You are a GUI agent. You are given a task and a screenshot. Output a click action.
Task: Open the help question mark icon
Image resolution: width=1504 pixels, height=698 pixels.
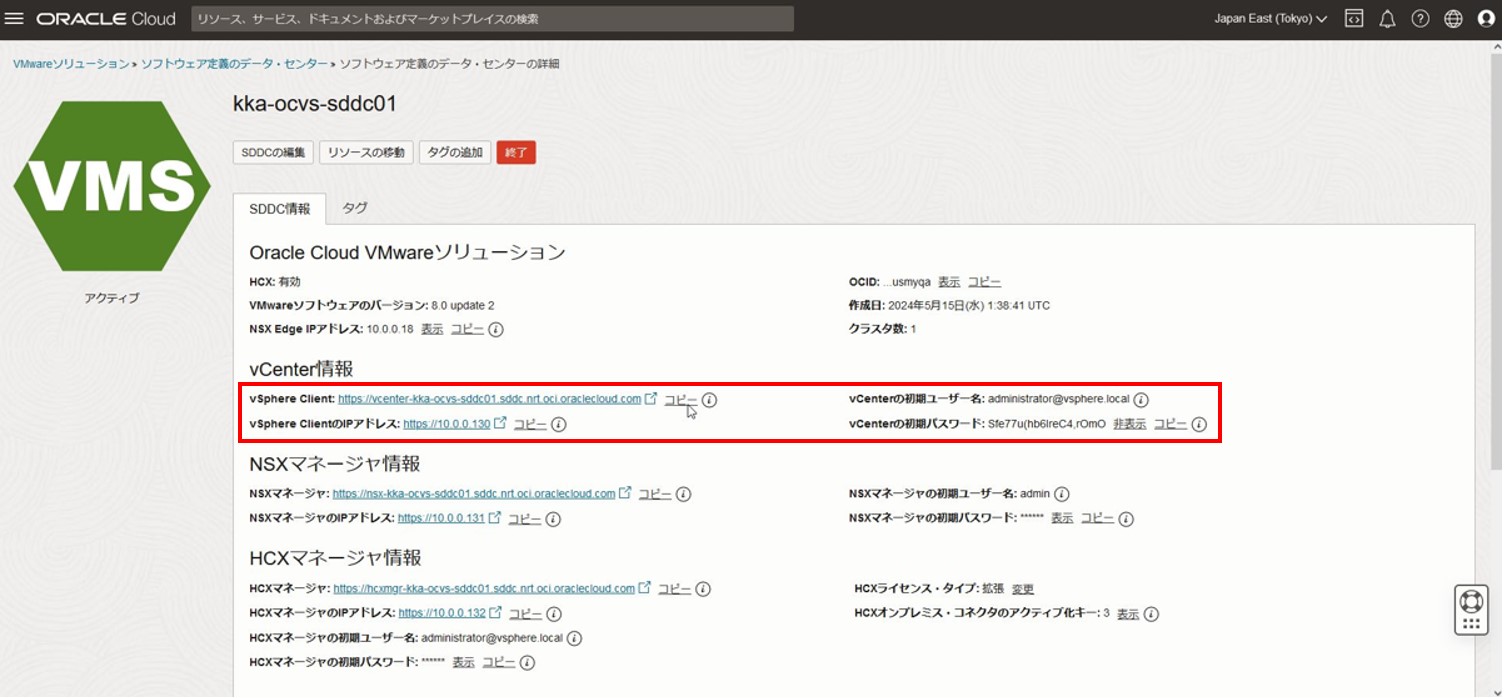pos(1420,19)
